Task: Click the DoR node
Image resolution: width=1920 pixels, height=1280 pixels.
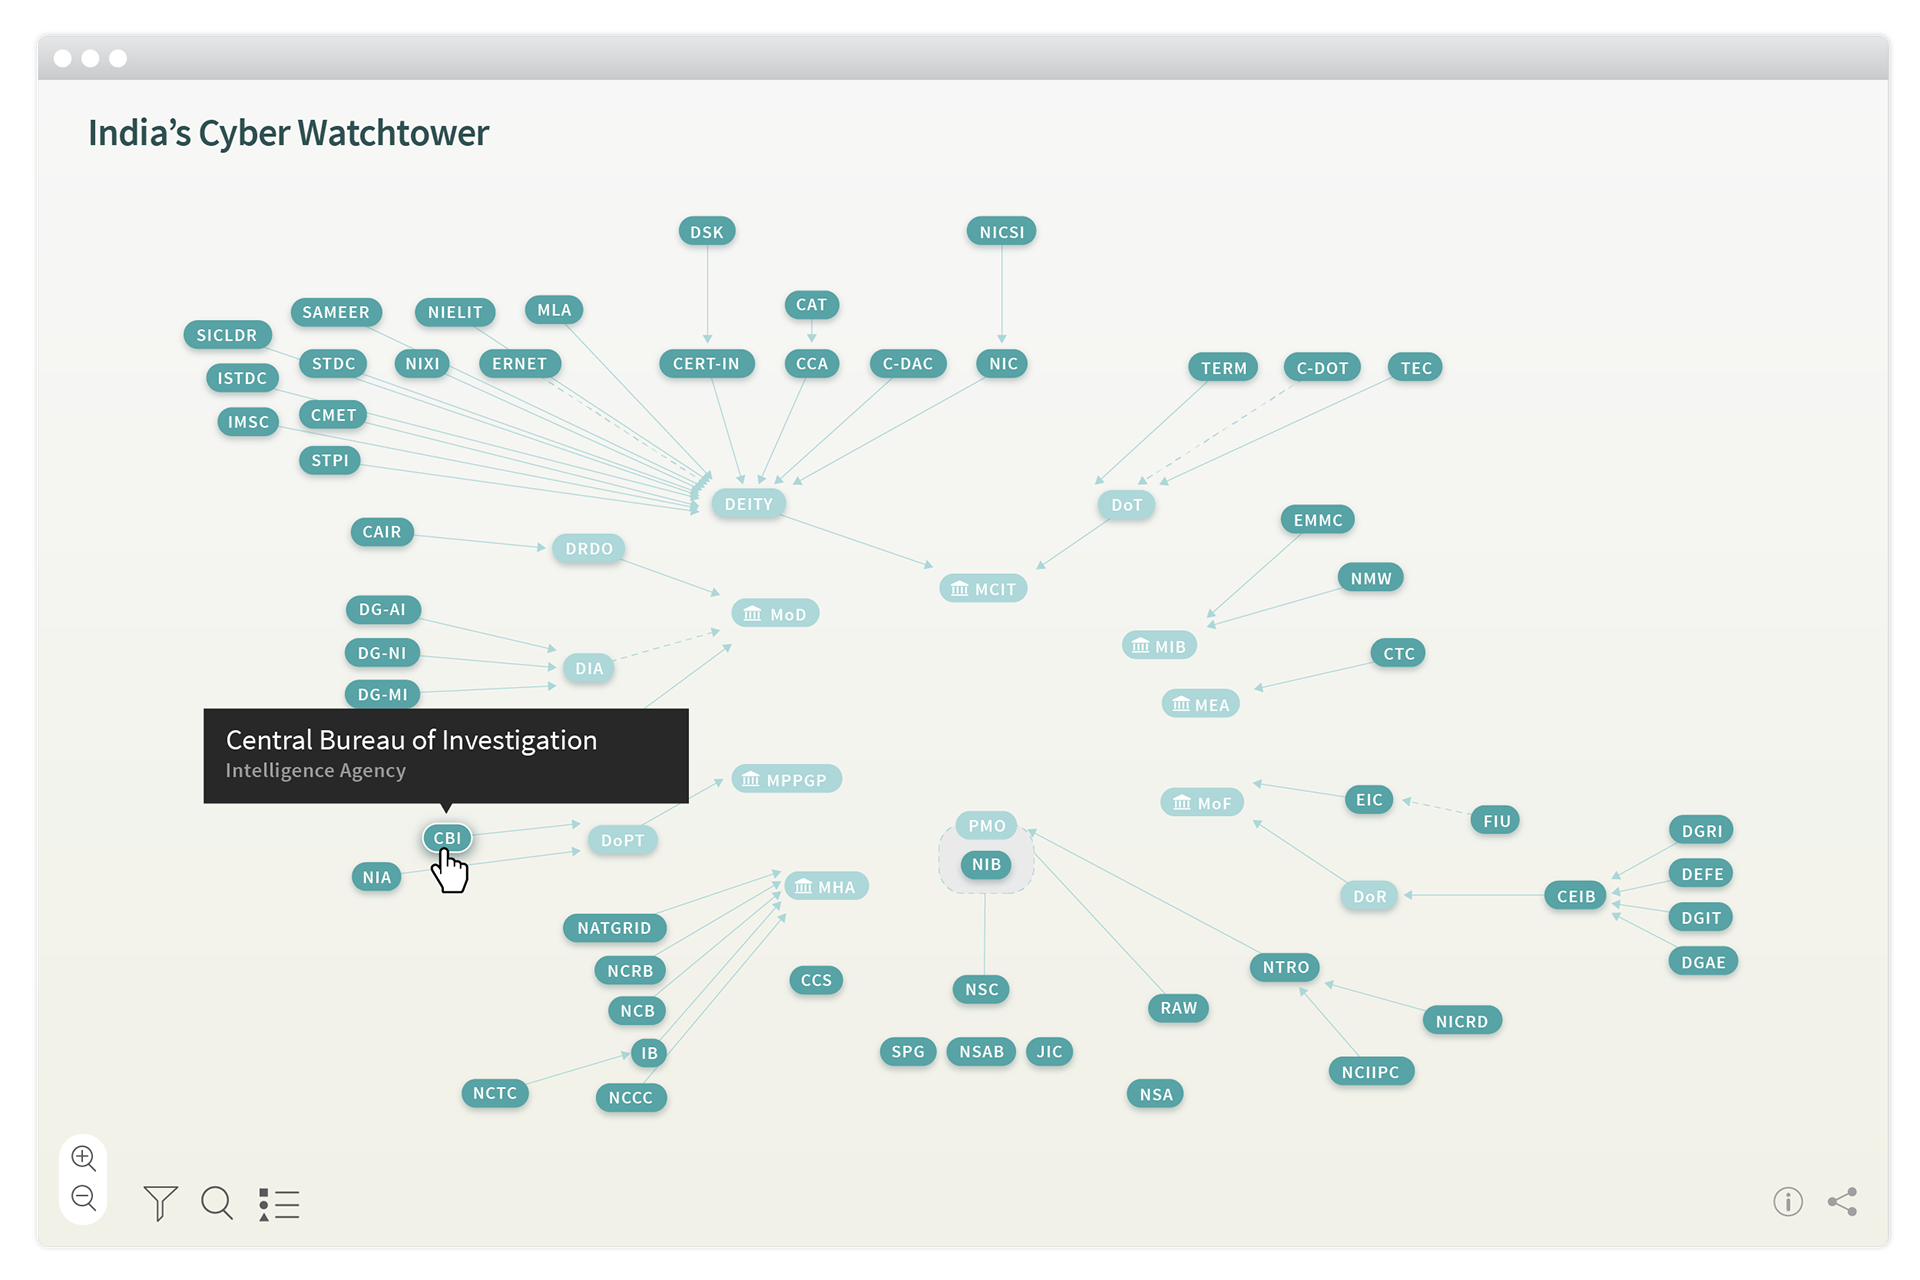Action: pyautogui.click(x=1370, y=896)
